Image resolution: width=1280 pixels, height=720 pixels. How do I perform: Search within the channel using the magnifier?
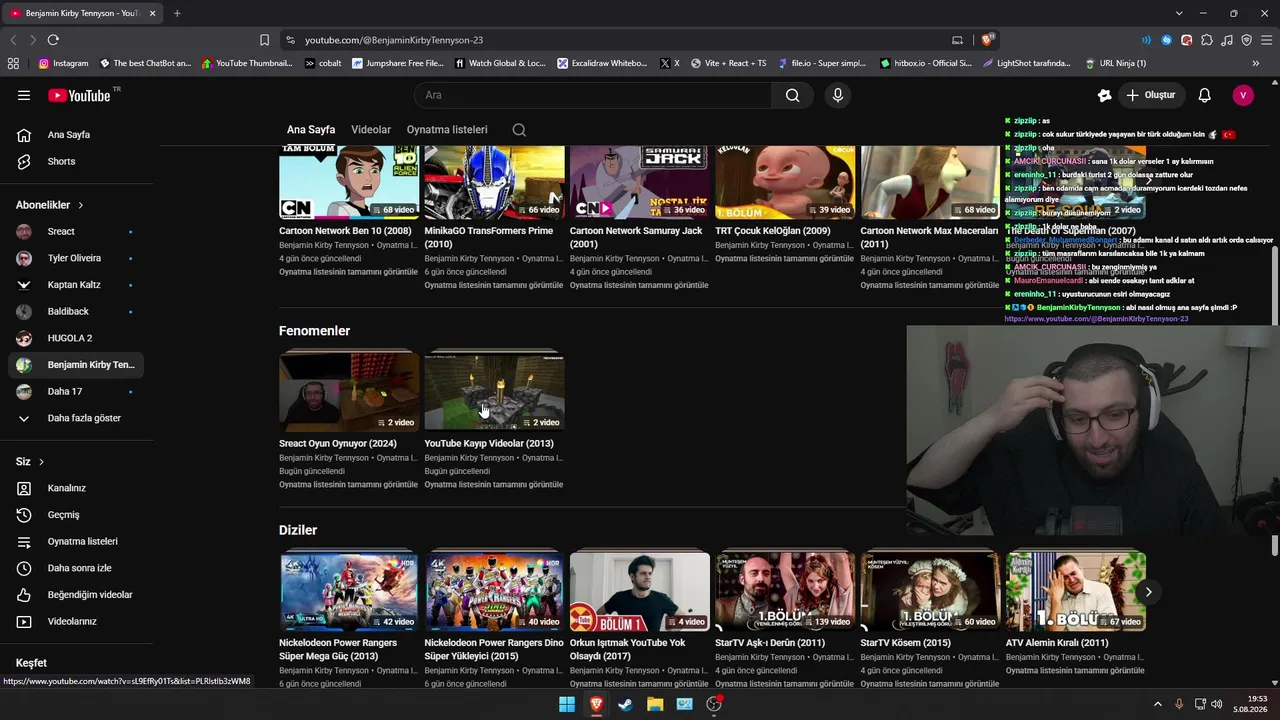point(519,130)
